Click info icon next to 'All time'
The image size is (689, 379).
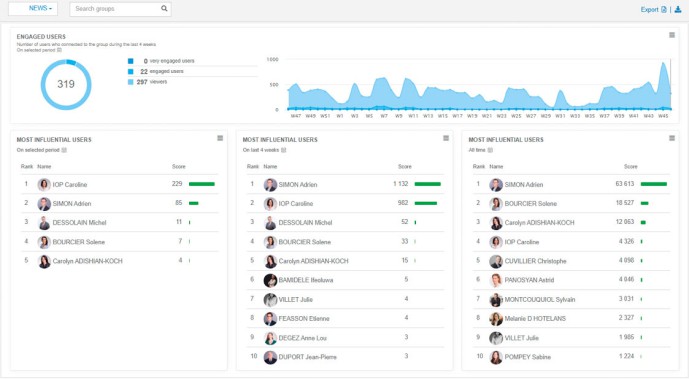pyautogui.click(x=490, y=150)
